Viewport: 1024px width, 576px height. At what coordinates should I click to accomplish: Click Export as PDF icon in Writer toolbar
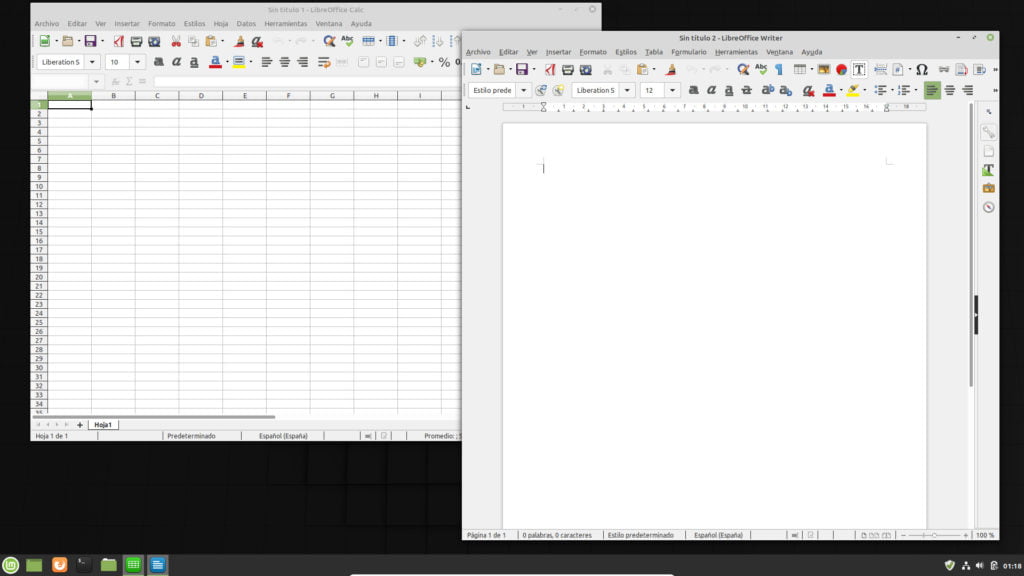pos(550,70)
